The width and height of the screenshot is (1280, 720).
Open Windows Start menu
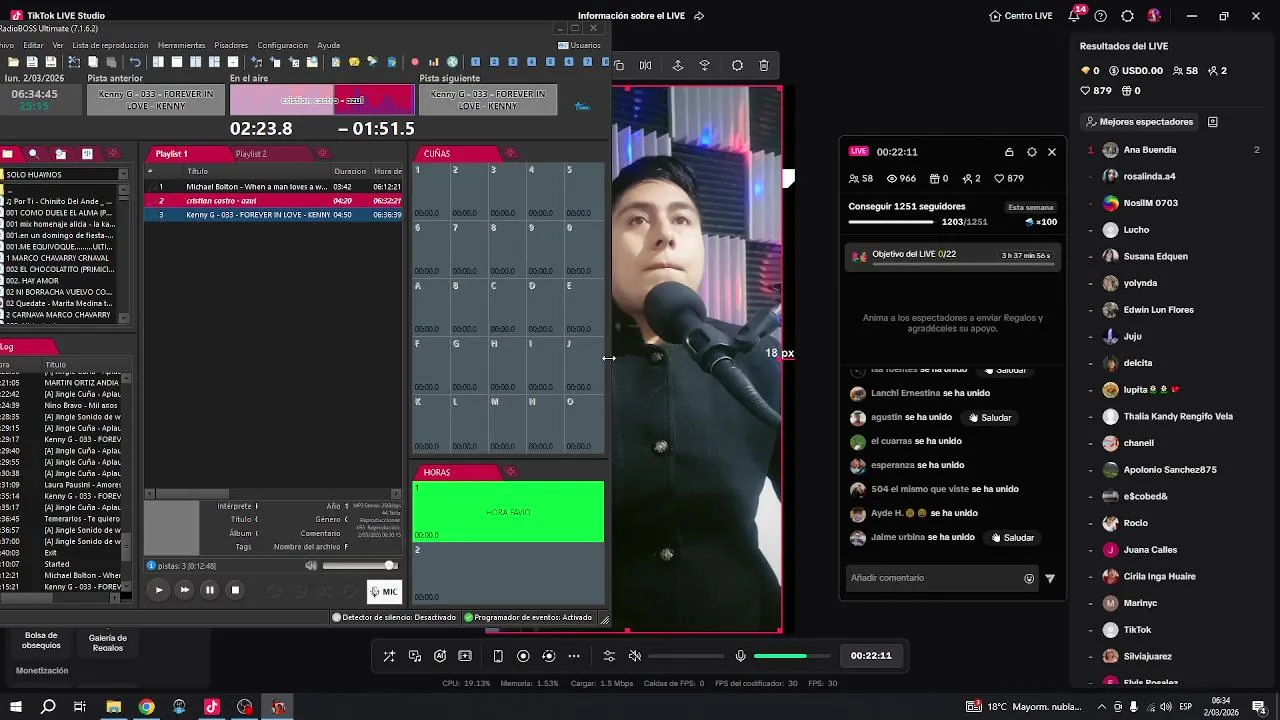coord(16,707)
